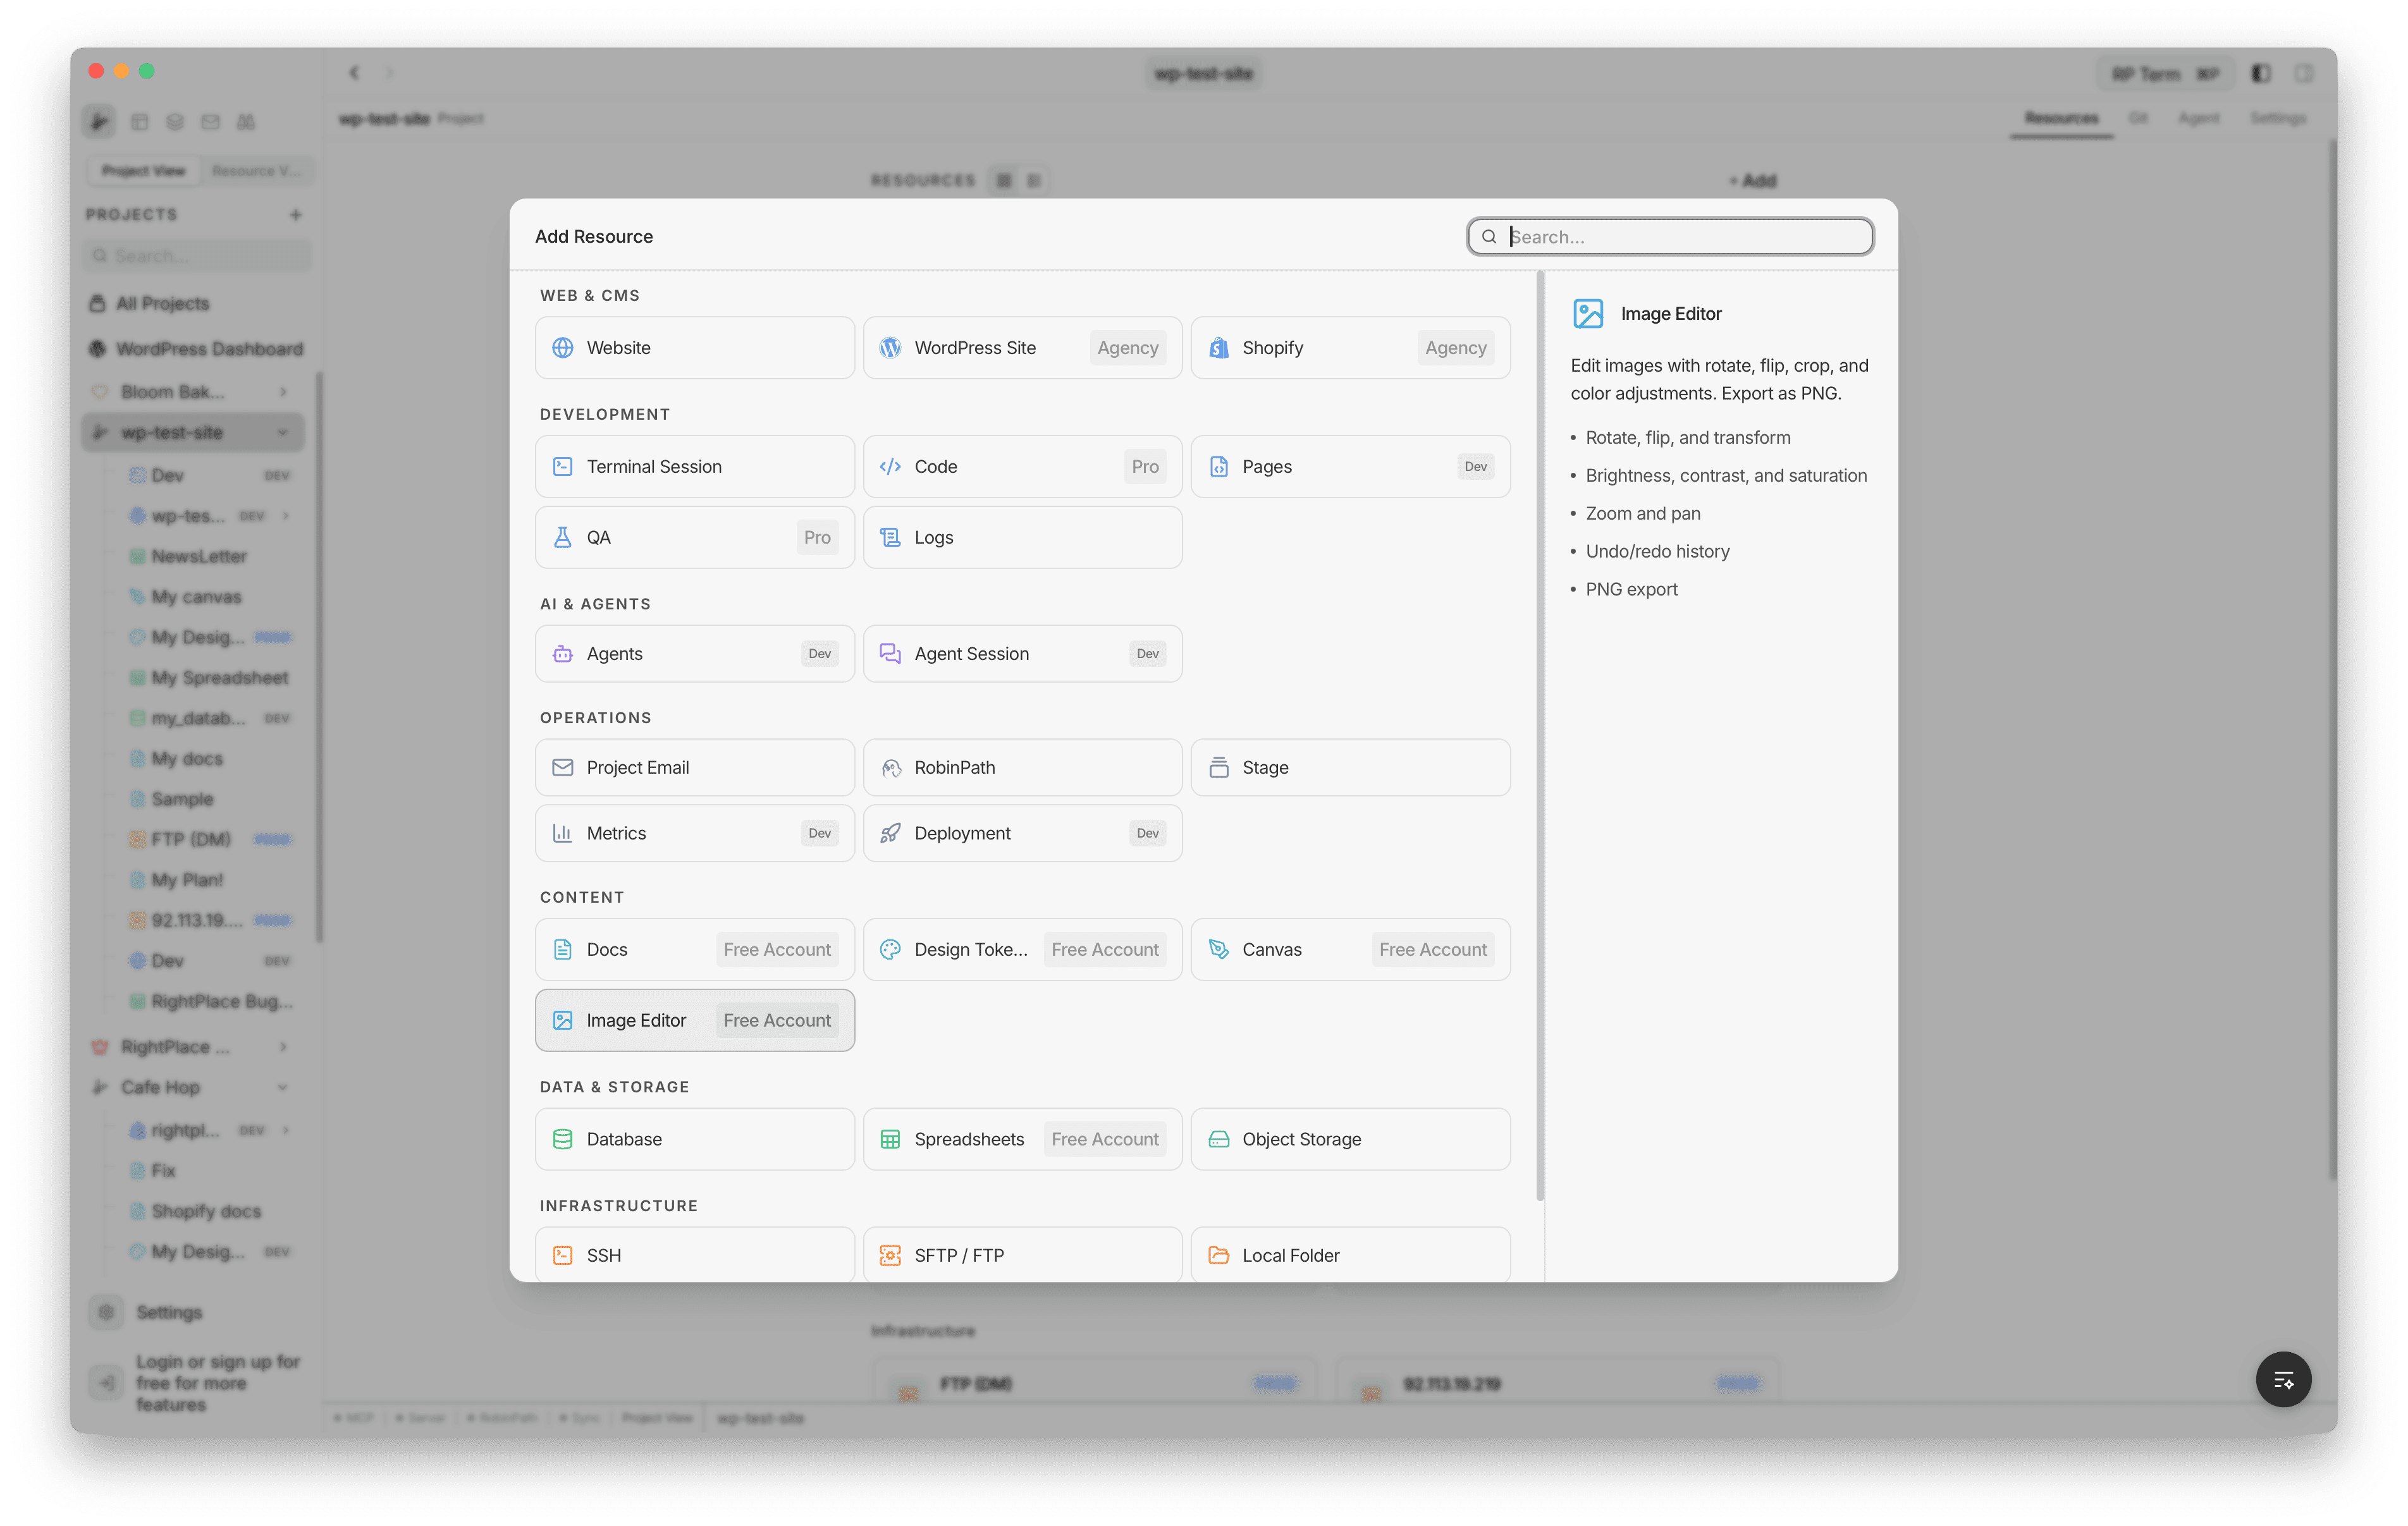Viewport: 2408px width, 1526px height.
Task: Click the Shopify bag icon
Action: (1218, 347)
